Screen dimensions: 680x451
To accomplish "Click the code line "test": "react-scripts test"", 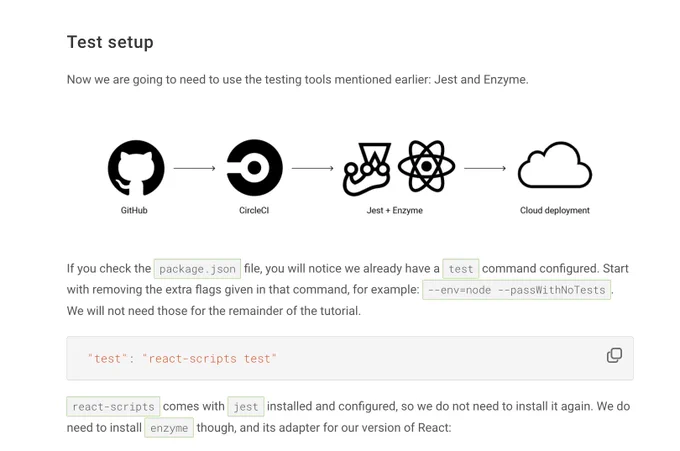I will pos(182,359).
